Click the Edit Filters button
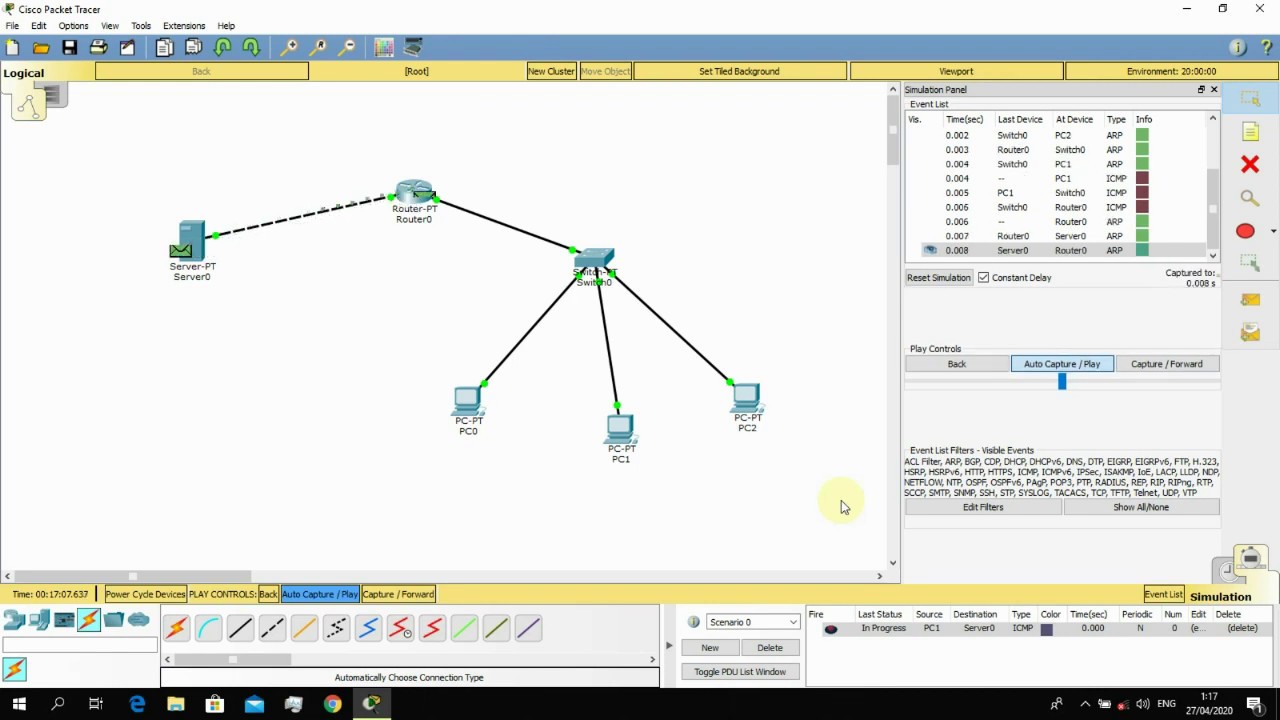The height and width of the screenshot is (720, 1280). point(983,507)
